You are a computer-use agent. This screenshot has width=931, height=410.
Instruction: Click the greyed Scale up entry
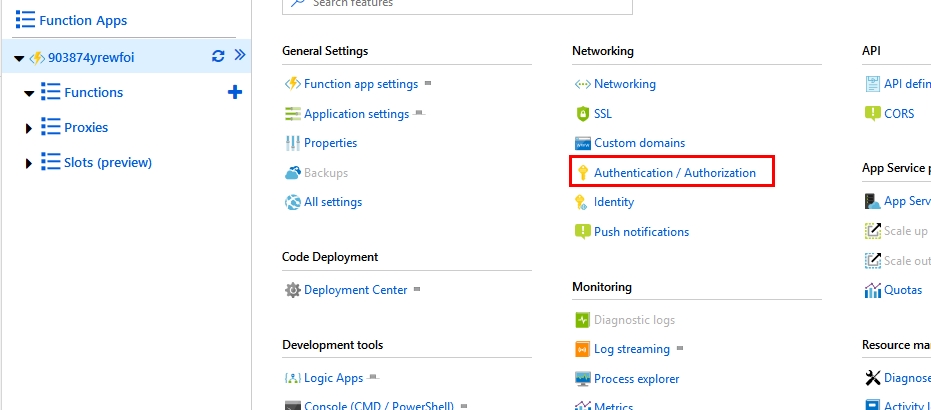(x=905, y=231)
